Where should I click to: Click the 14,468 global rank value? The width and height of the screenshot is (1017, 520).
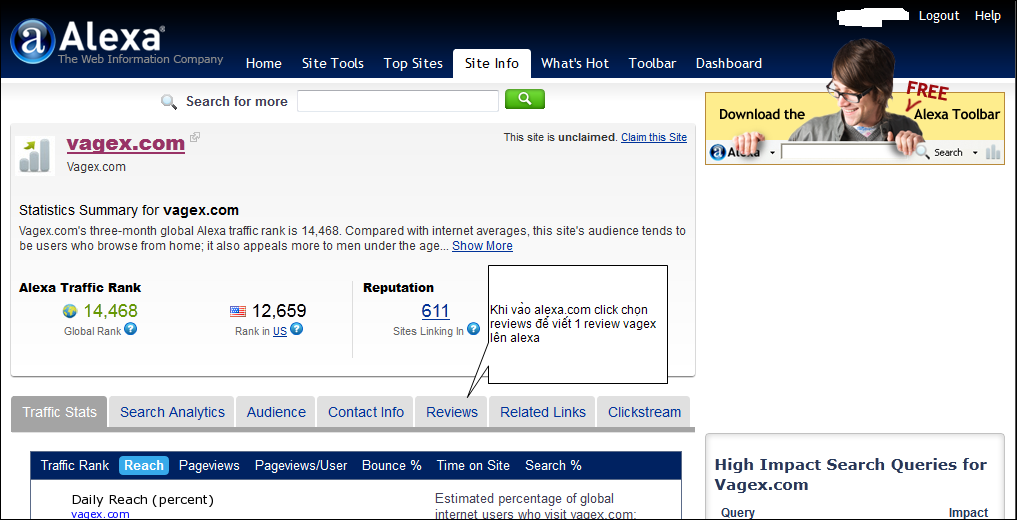(110, 311)
